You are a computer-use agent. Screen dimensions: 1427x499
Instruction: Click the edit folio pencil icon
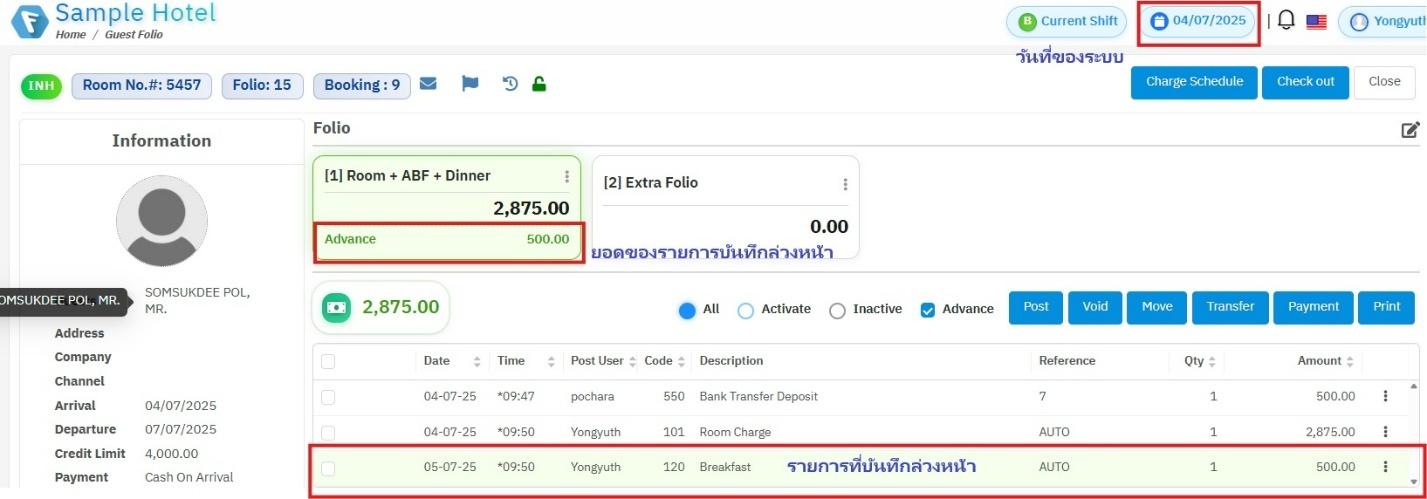coord(1410,130)
